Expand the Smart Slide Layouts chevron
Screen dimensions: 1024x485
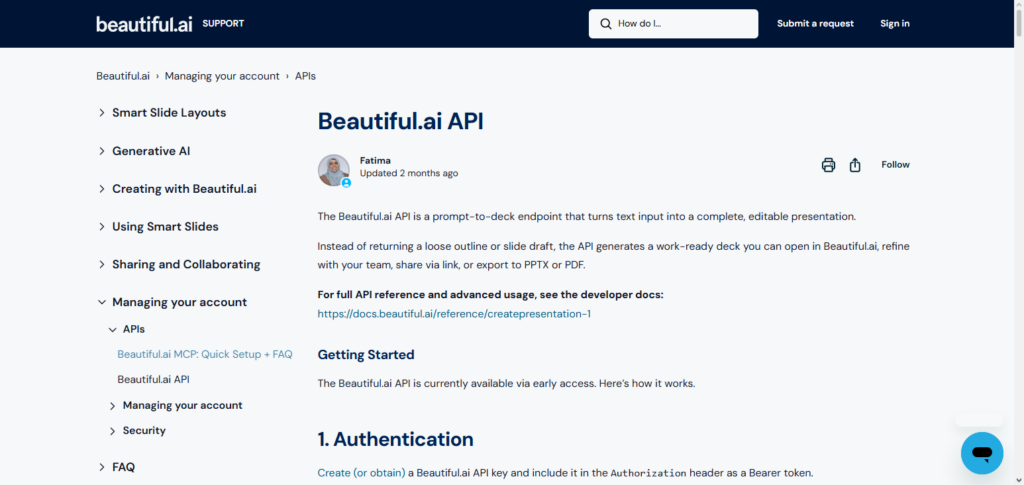pos(102,113)
